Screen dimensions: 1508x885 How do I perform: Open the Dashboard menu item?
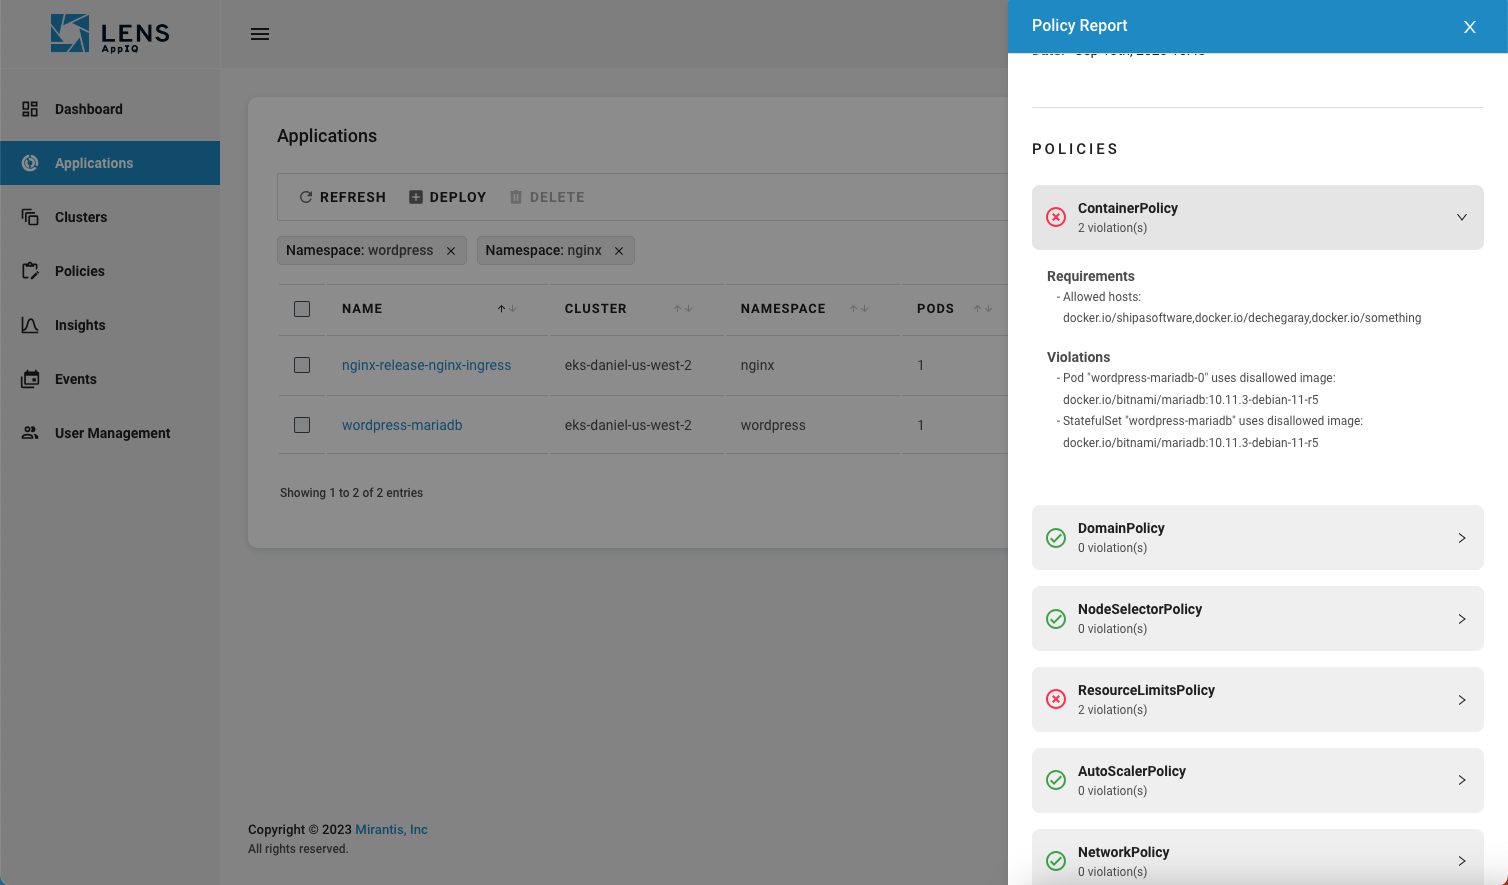[x=110, y=109]
